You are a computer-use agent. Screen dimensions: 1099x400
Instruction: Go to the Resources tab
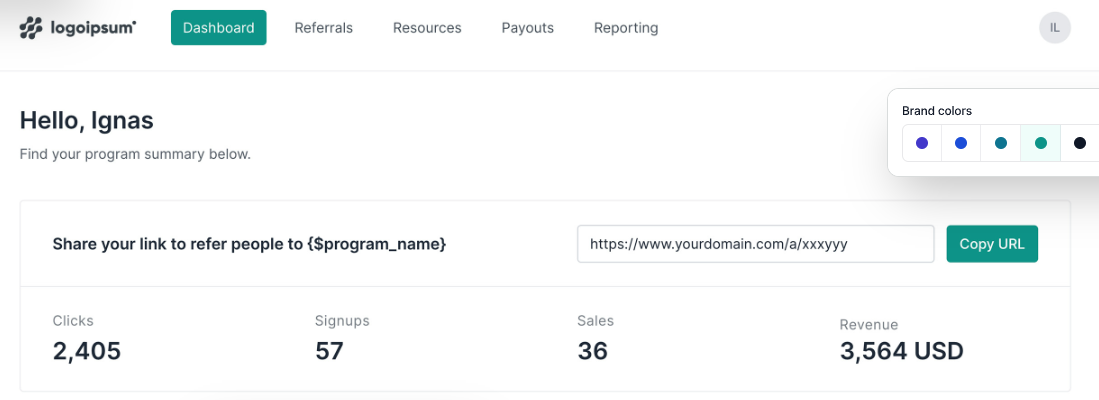point(427,28)
